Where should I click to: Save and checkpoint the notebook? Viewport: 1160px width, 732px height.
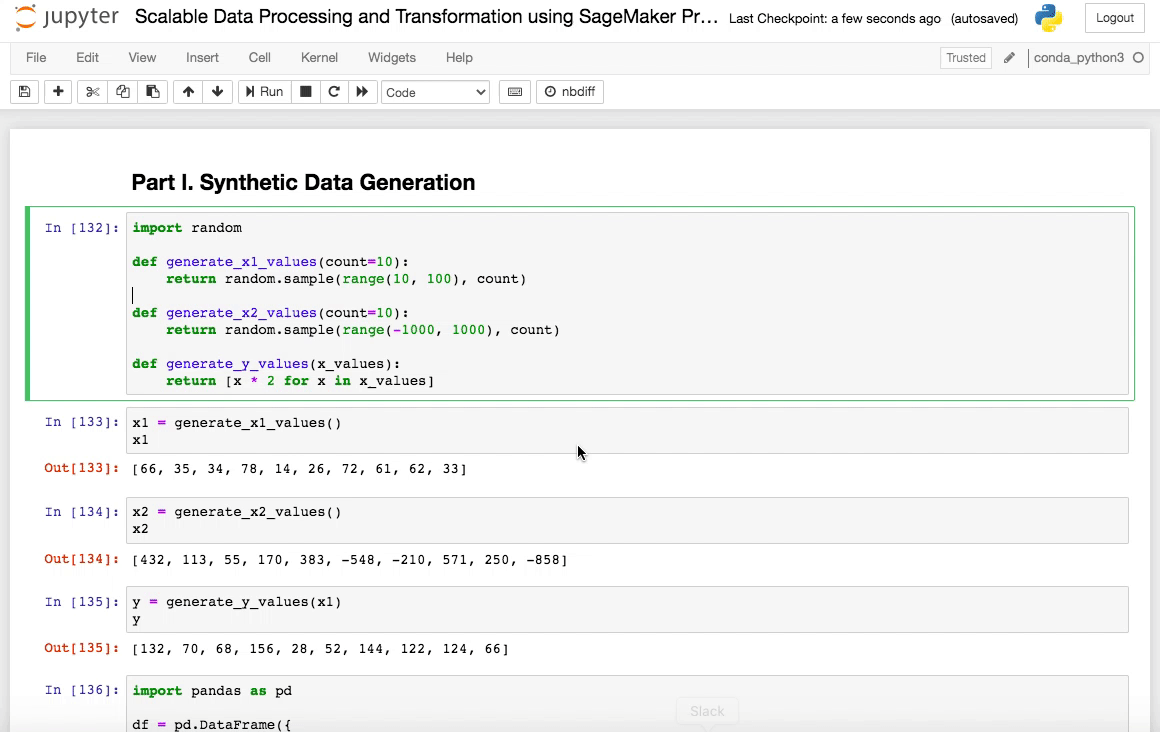pyautogui.click(x=24, y=92)
